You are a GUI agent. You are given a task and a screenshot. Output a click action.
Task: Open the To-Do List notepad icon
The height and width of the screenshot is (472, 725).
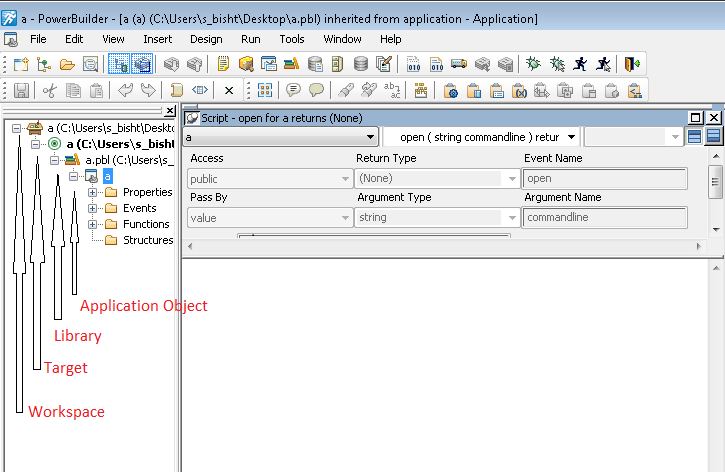click(223, 64)
